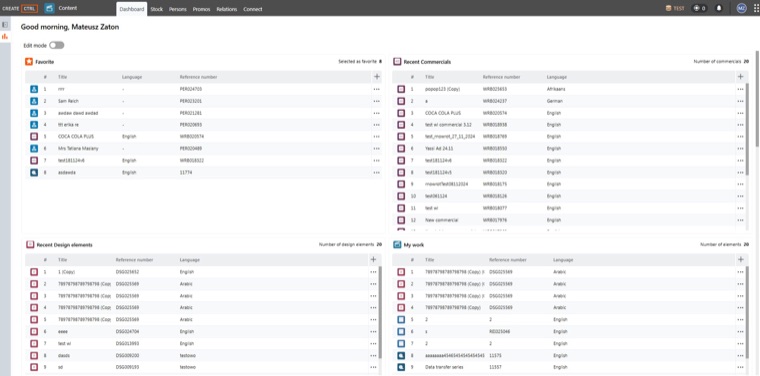
Task: Select reference 11575 in My work
Action: click(x=494, y=356)
